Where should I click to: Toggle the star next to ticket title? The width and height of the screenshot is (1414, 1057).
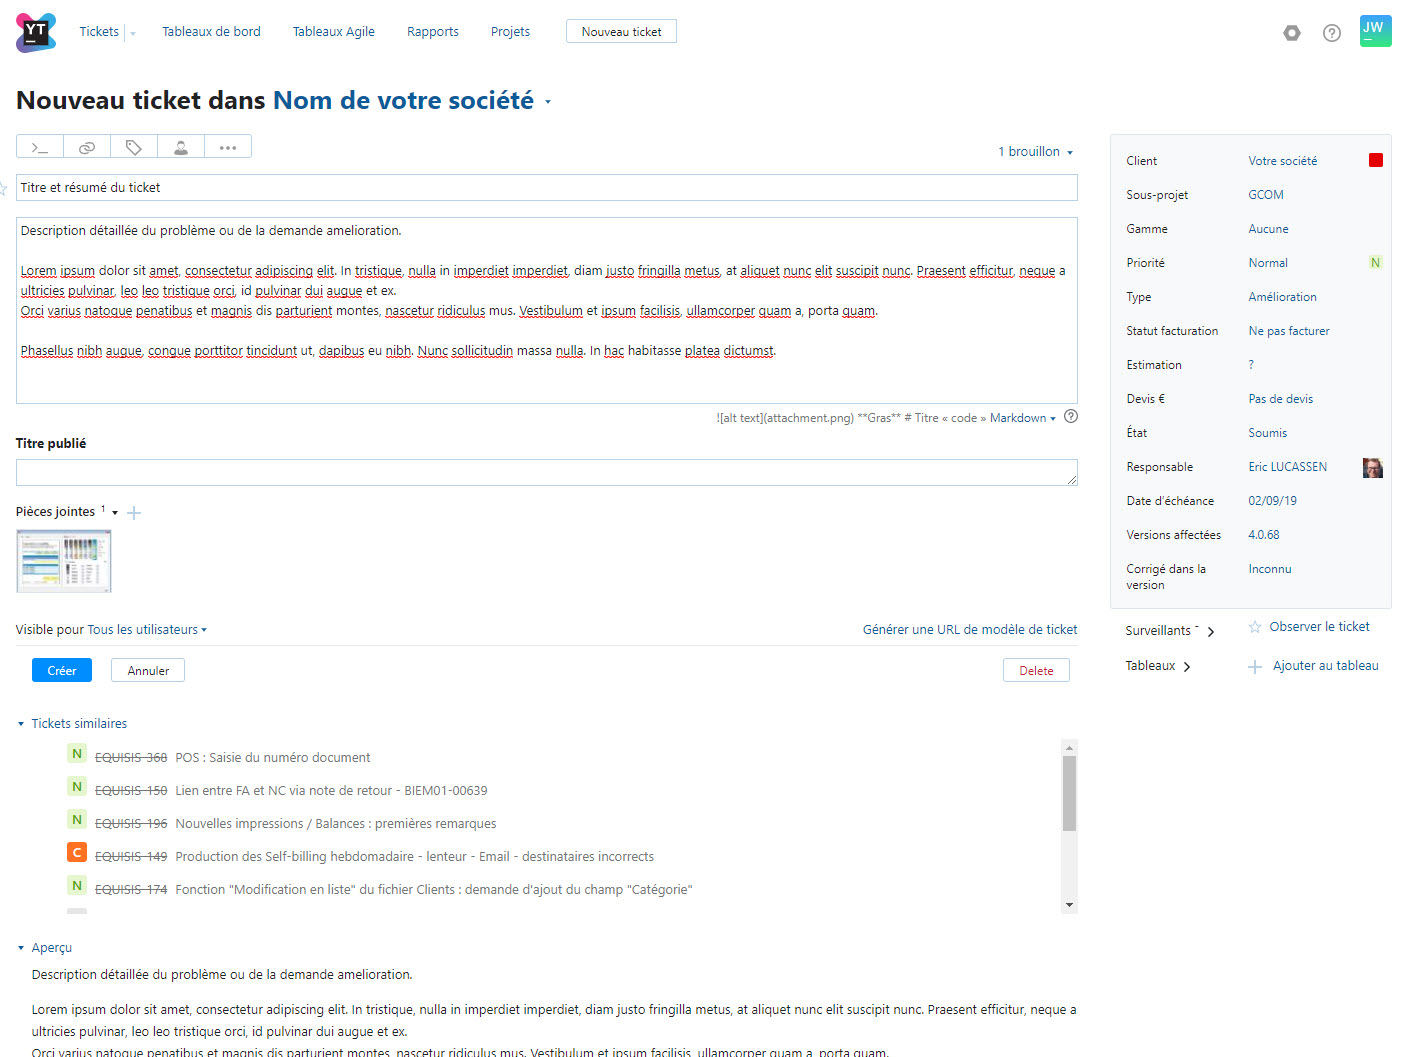click(4, 188)
